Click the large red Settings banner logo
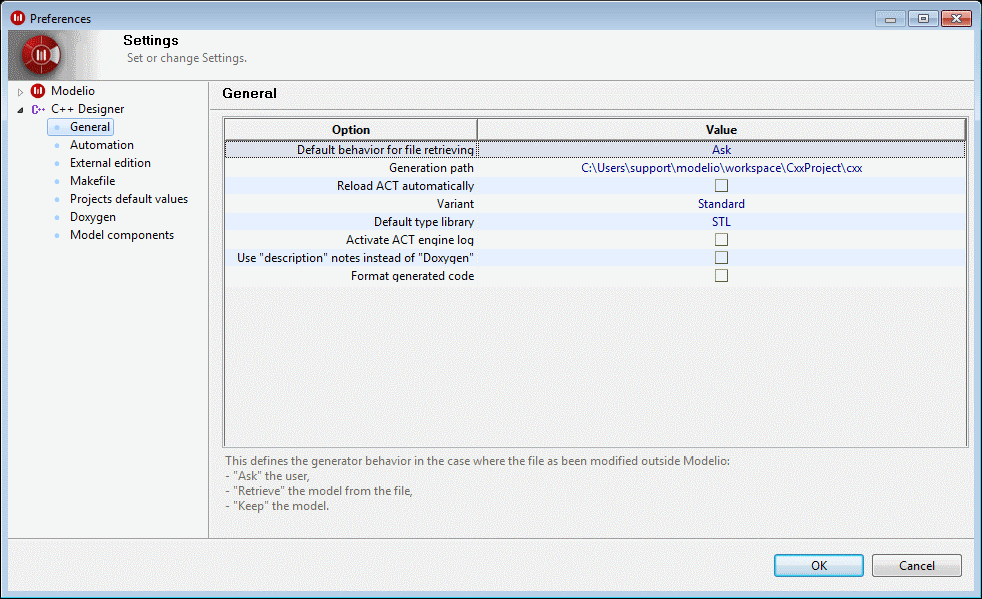Screen dimensions: 982x599 coord(41,55)
